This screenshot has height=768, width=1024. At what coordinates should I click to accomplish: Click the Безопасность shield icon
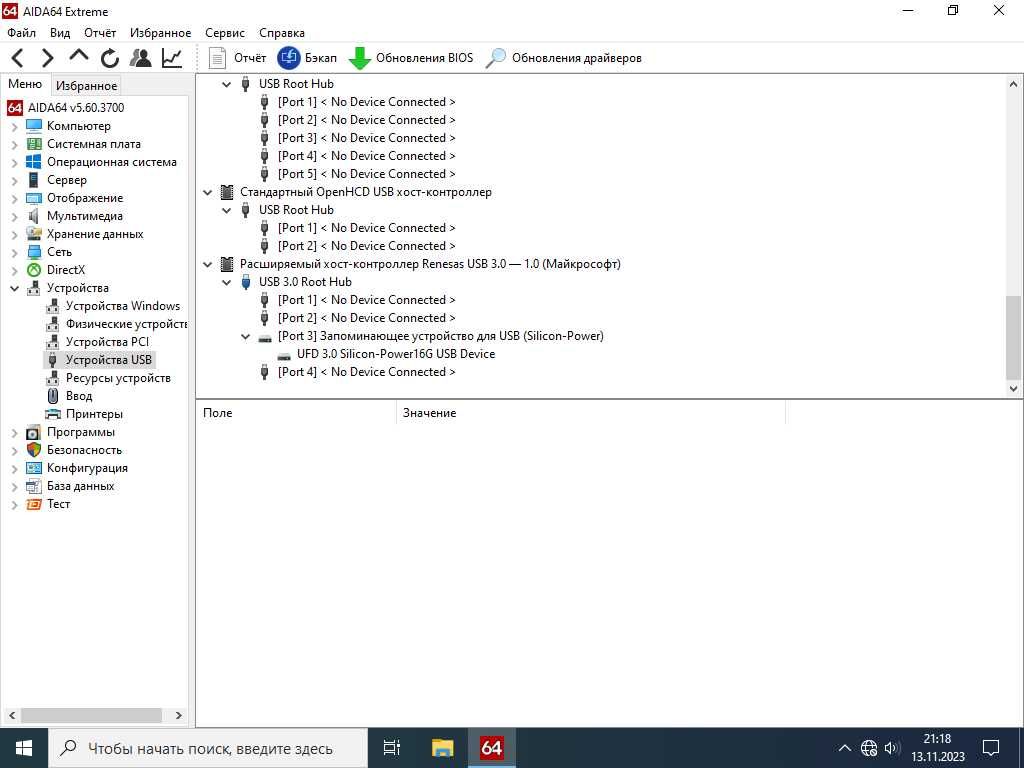[x=34, y=450]
